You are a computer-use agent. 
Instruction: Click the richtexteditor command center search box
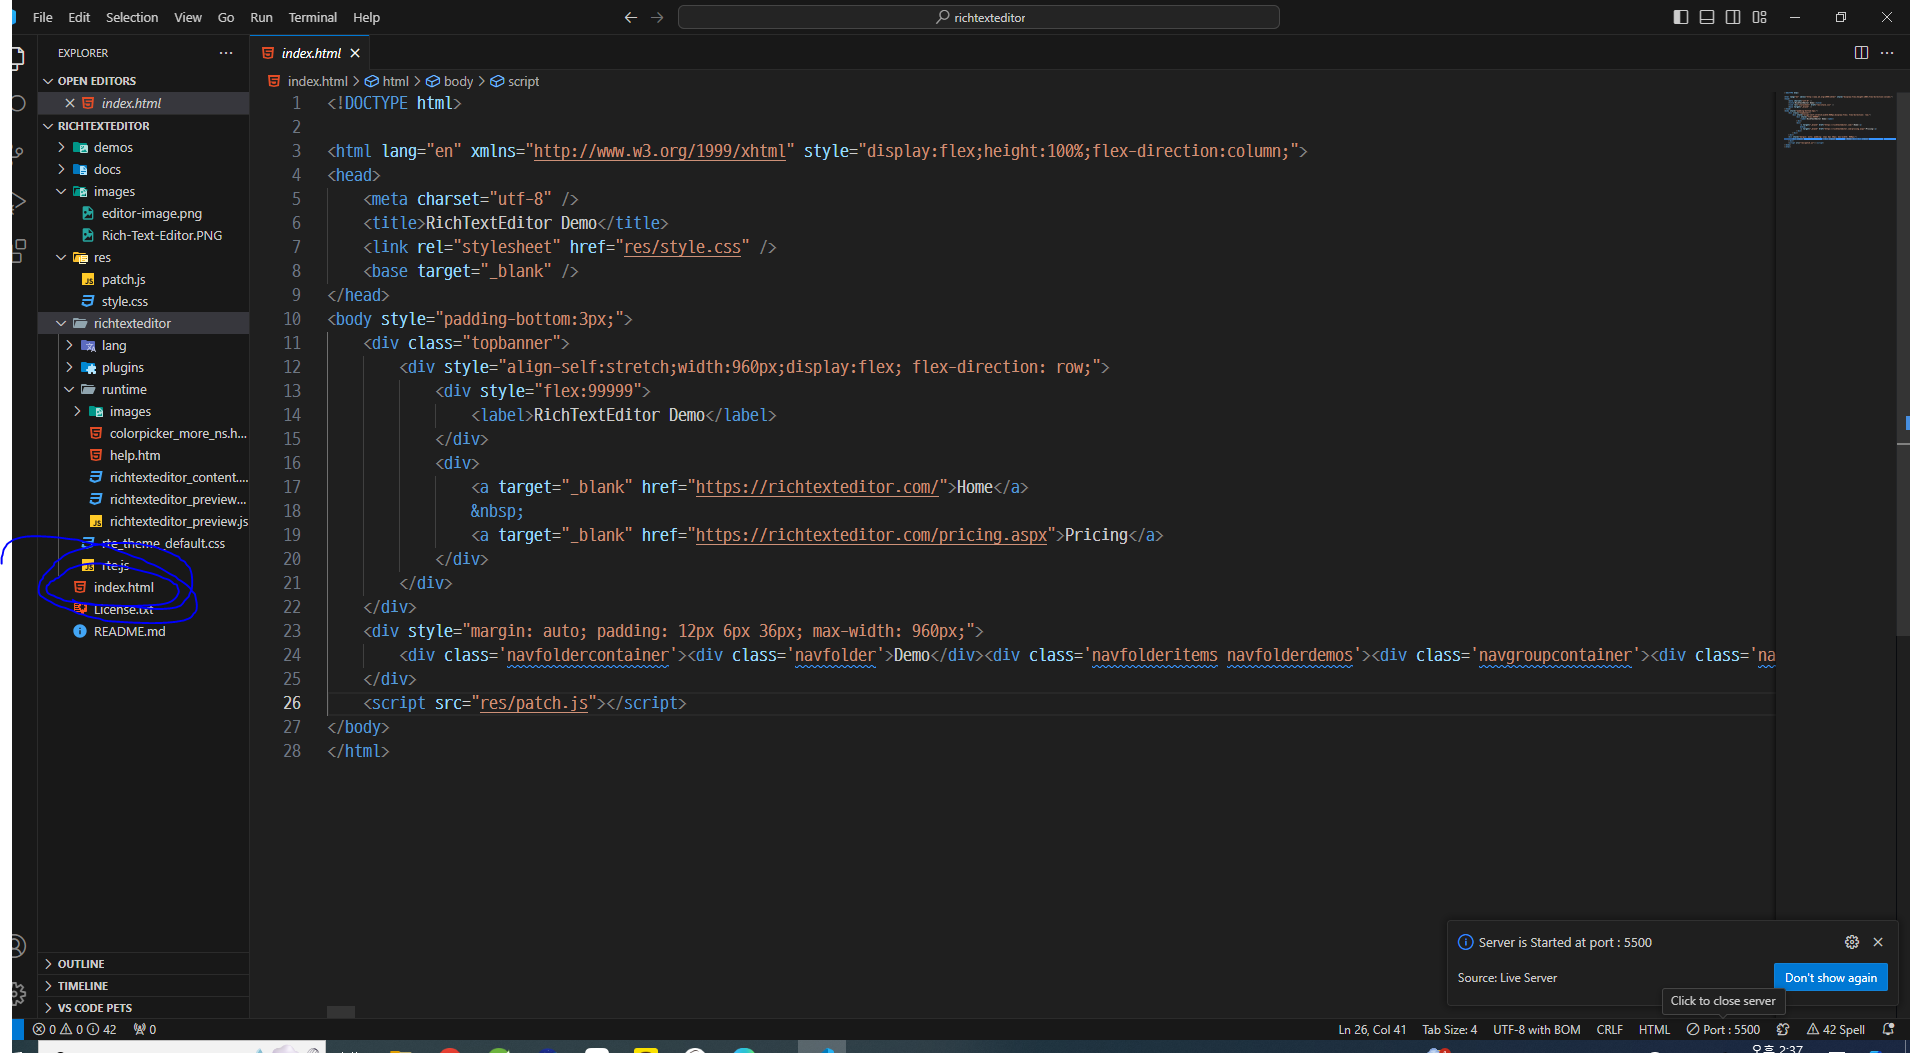[x=979, y=17]
